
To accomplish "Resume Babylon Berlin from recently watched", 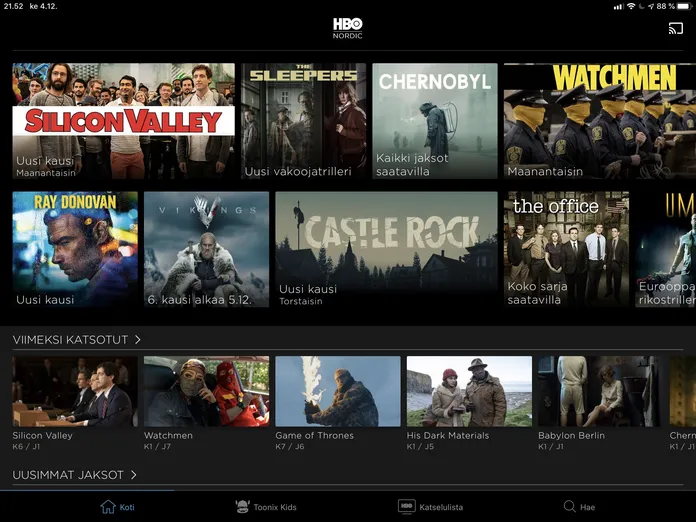I will tap(599, 391).
